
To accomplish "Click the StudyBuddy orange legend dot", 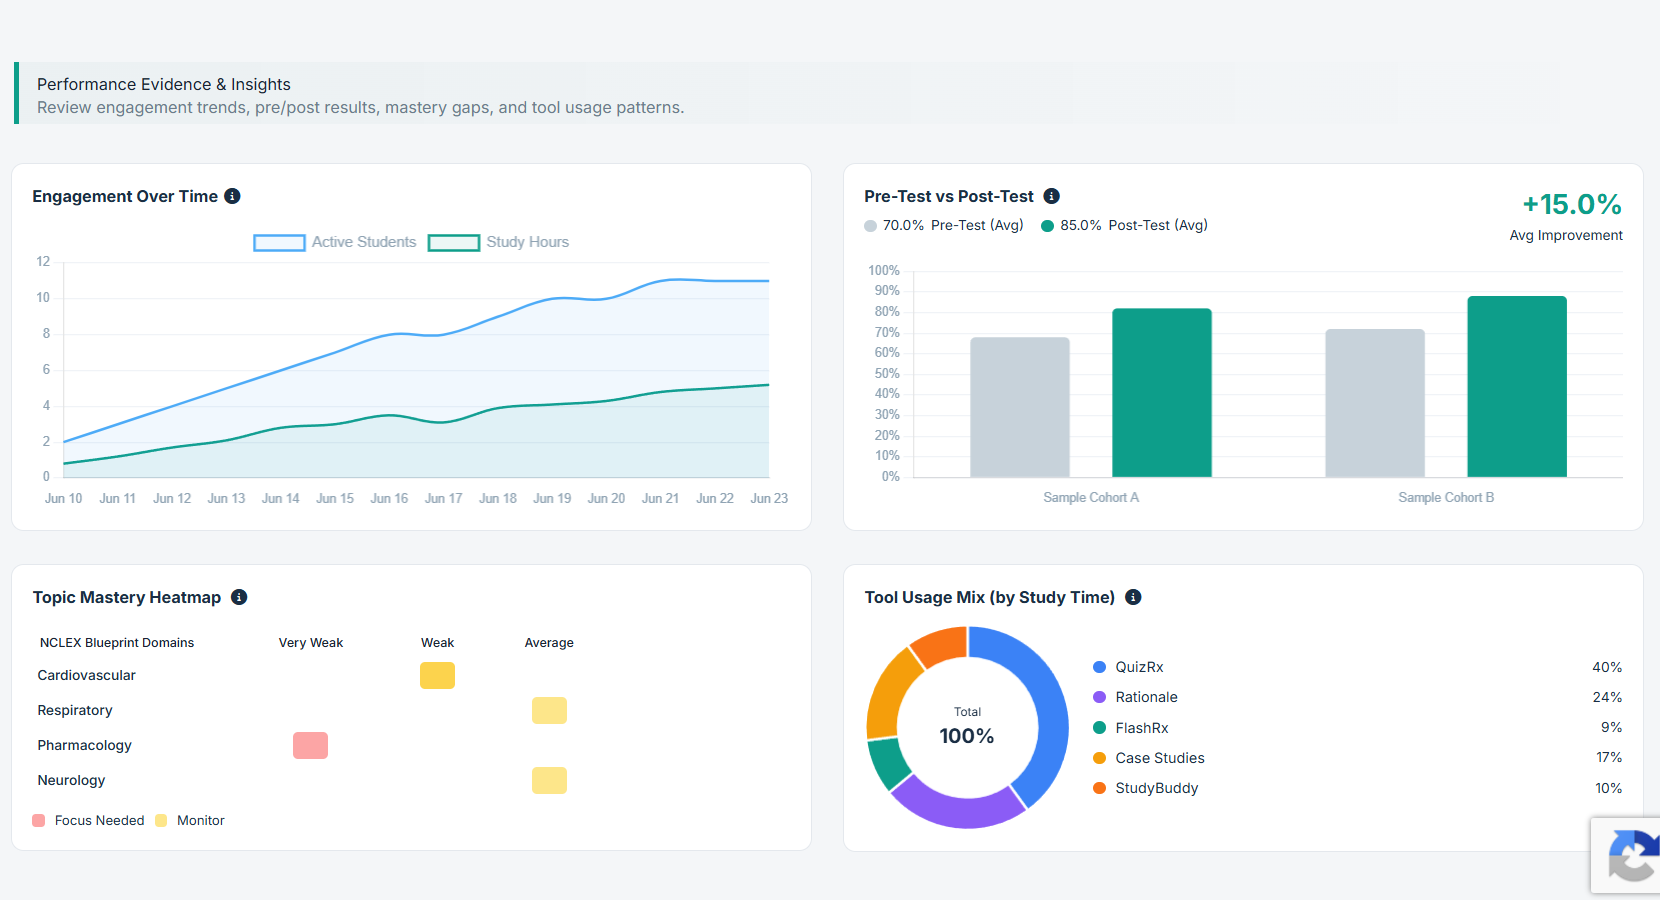I will (x=1099, y=788).
